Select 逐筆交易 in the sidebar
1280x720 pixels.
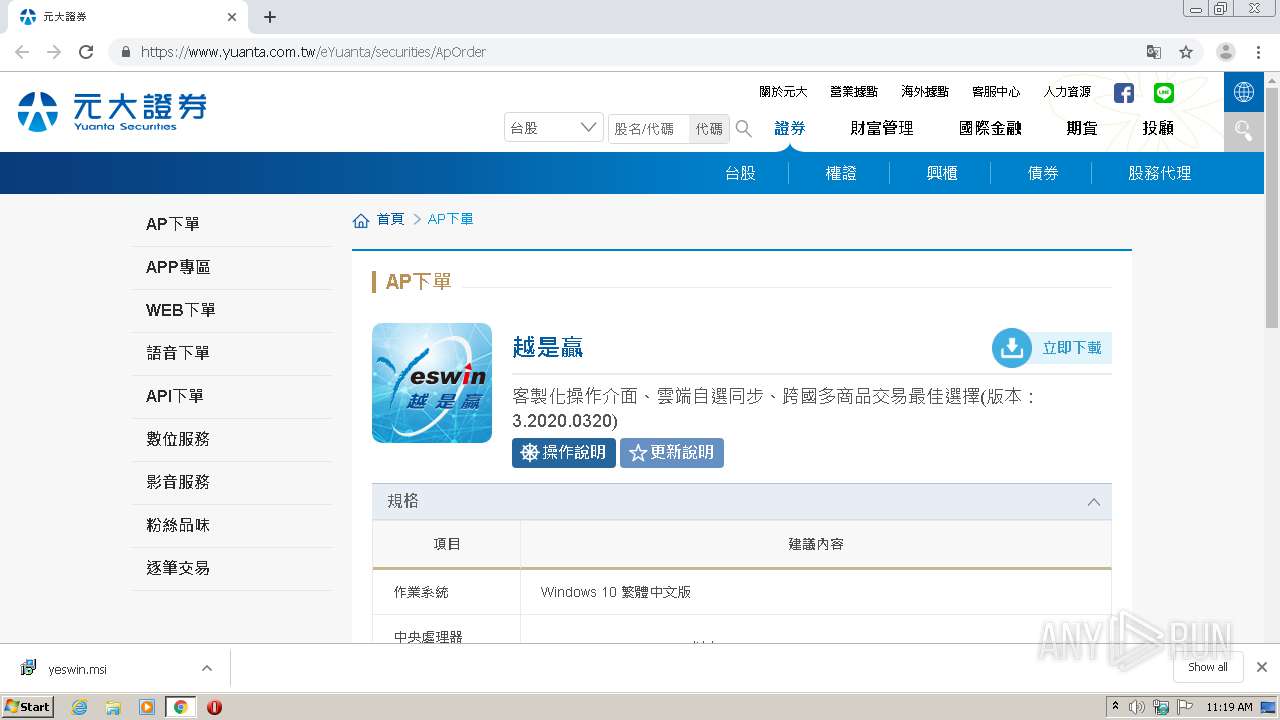tap(232, 569)
